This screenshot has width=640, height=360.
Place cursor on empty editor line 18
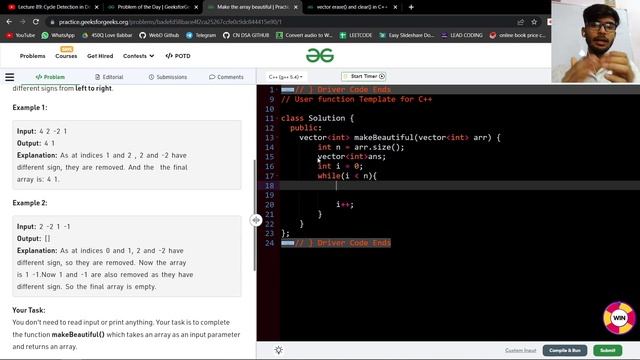click(460, 186)
